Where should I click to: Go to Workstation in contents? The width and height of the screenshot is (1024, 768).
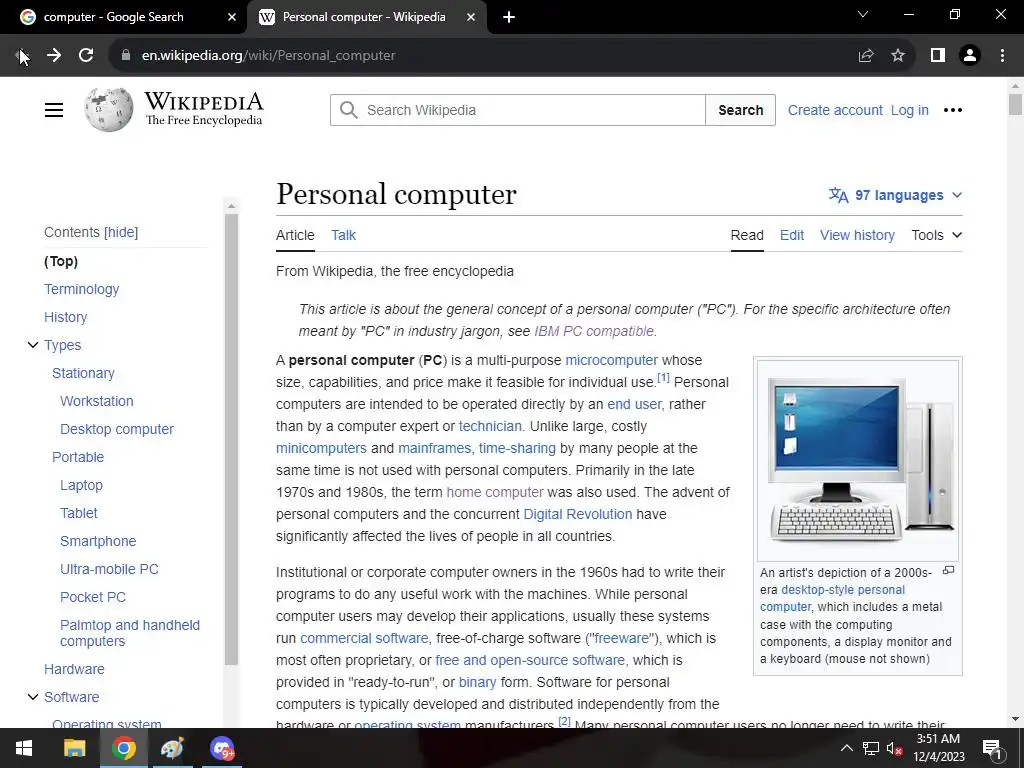[x=97, y=401]
